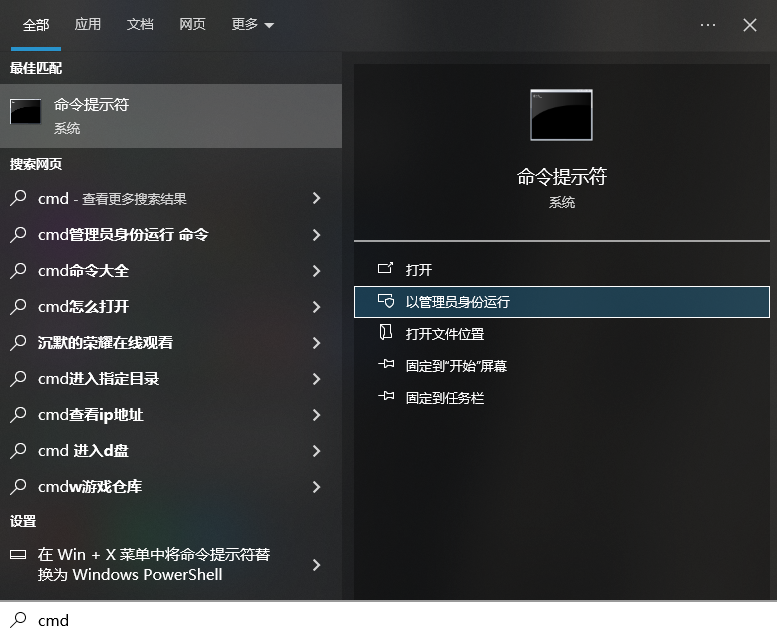Expand arrow for cmd命令大全

click(317, 271)
